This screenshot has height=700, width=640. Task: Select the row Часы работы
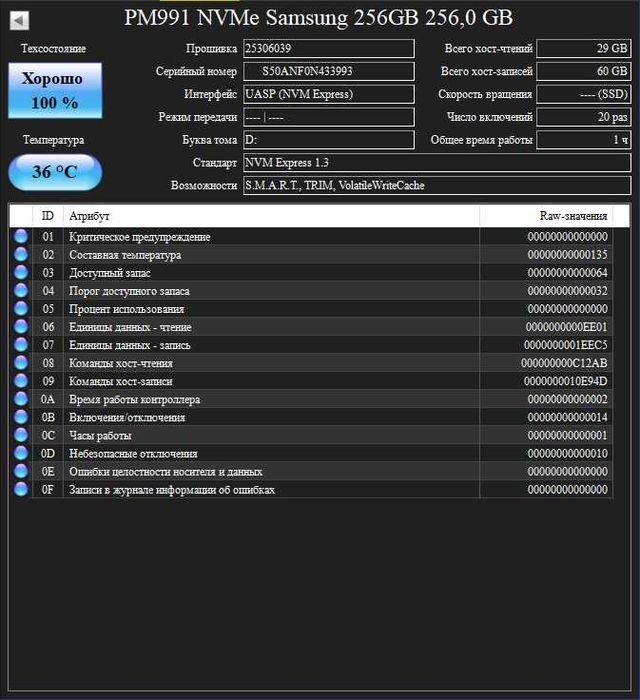coord(311,435)
